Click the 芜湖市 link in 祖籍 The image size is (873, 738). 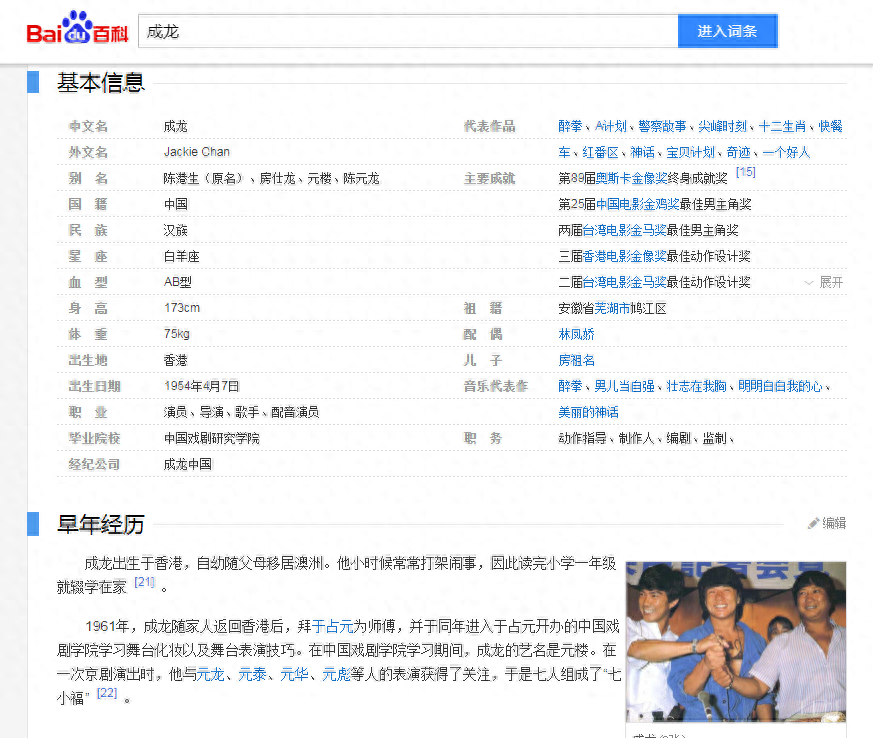[x=613, y=308]
